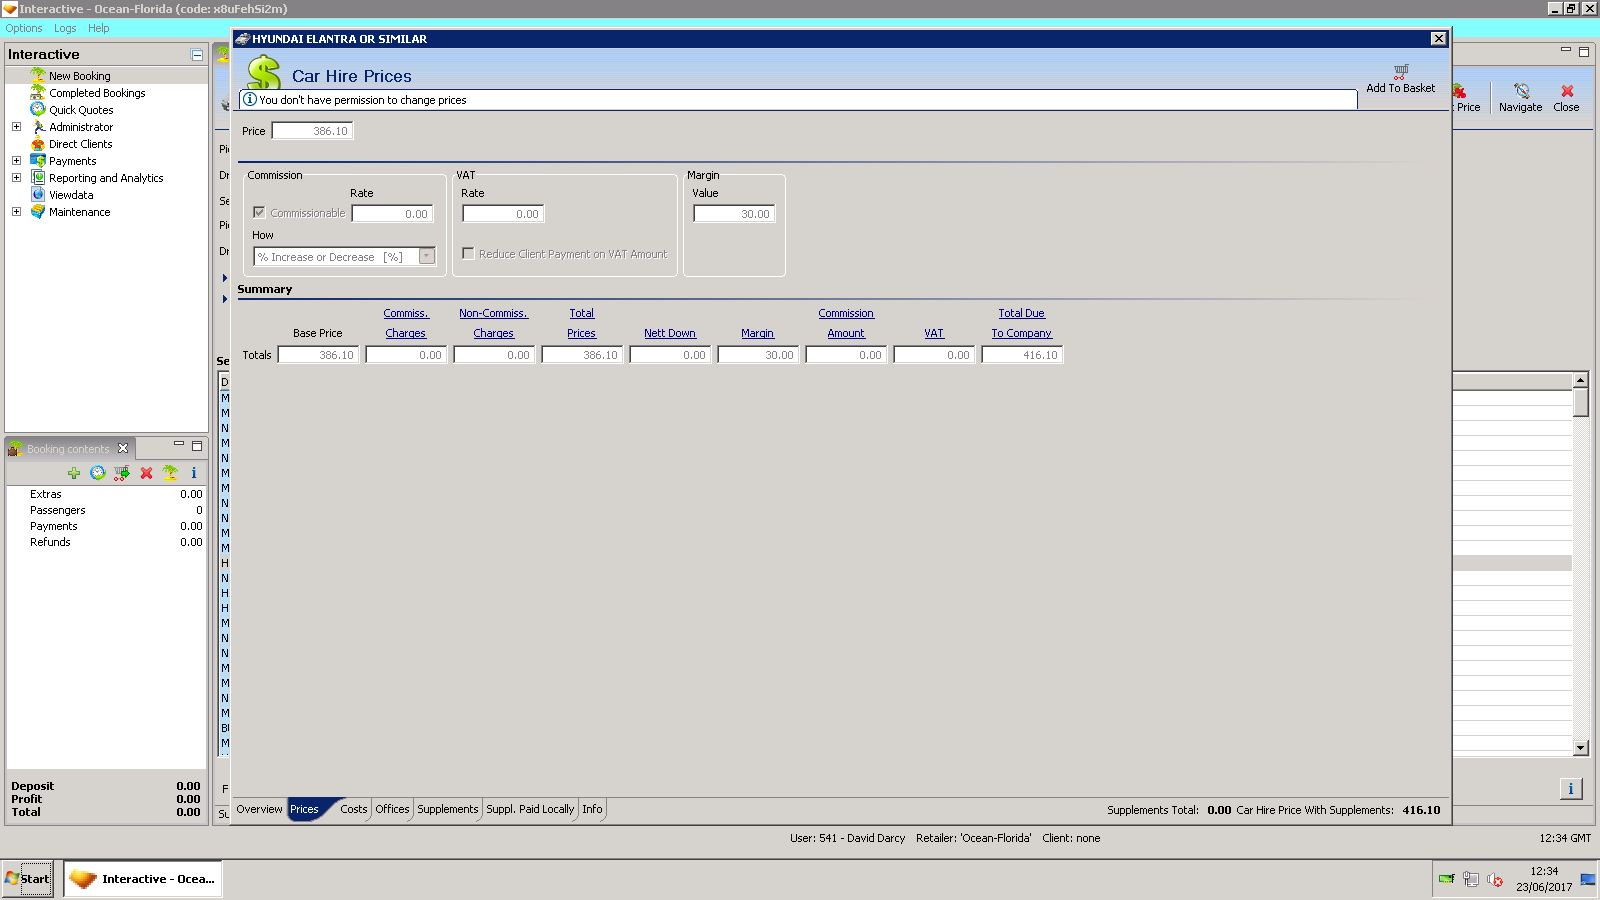
Task: Click Add To Basket
Action: [1400, 80]
